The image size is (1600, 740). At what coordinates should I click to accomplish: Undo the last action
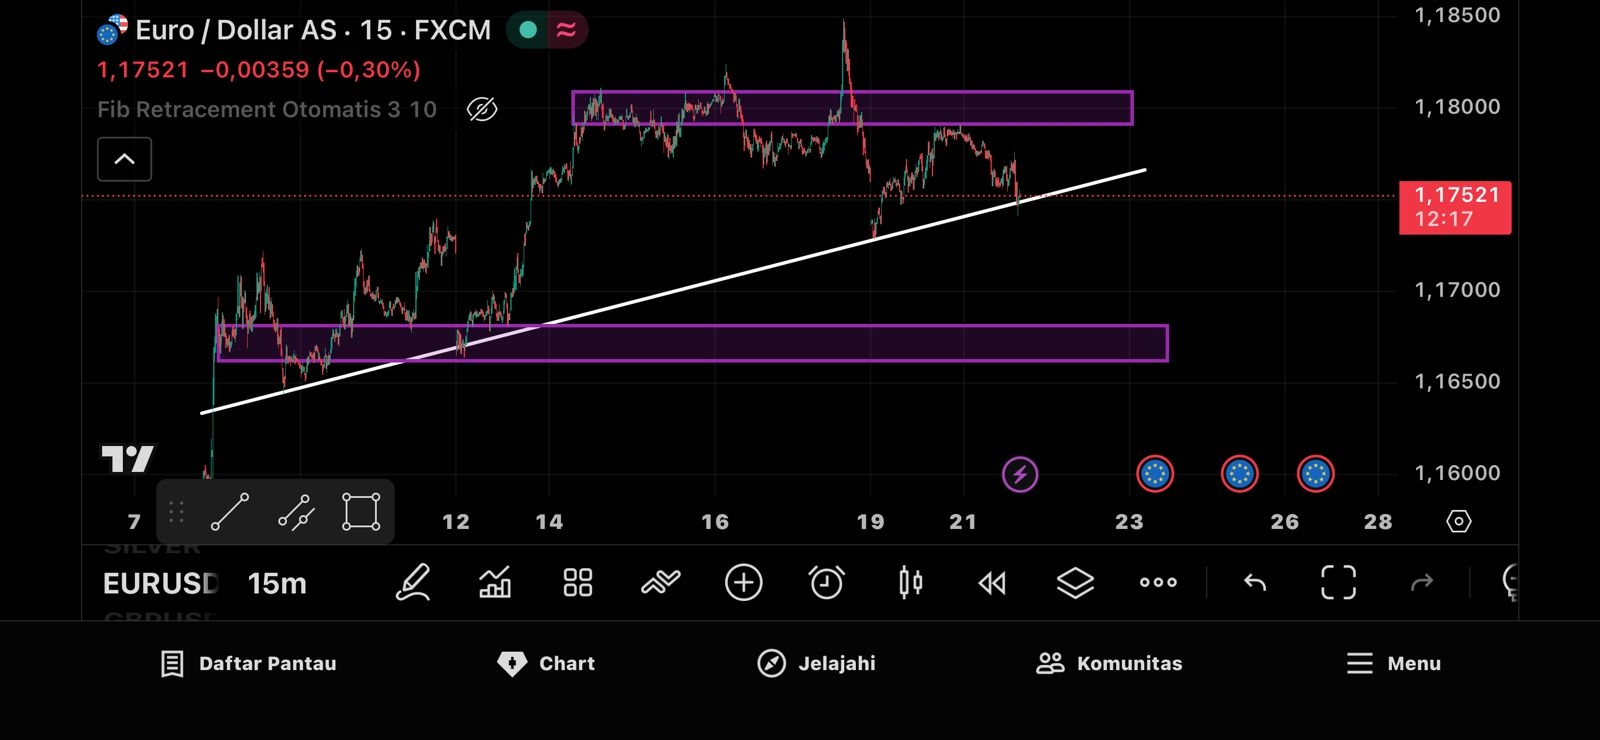(x=1255, y=583)
